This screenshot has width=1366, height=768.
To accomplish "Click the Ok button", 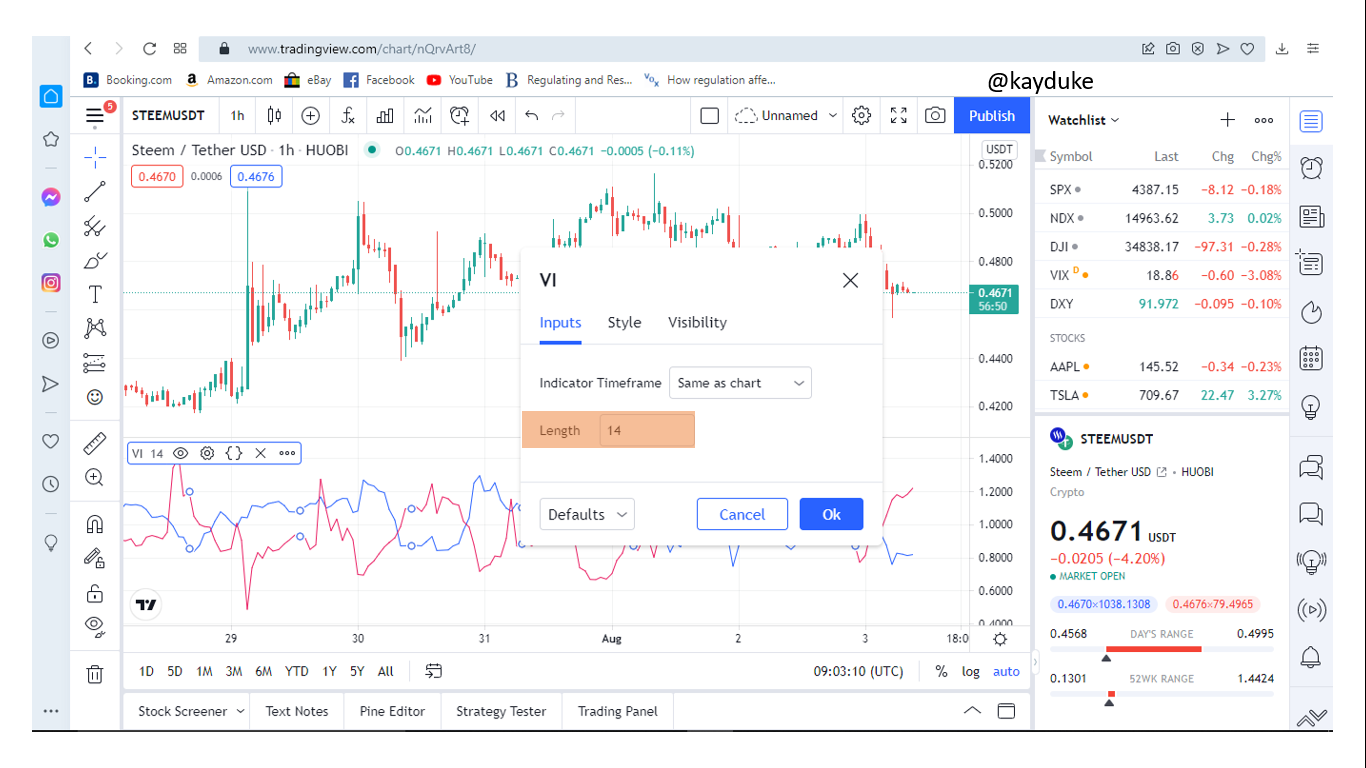I will pyautogui.click(x=831, y=514).
